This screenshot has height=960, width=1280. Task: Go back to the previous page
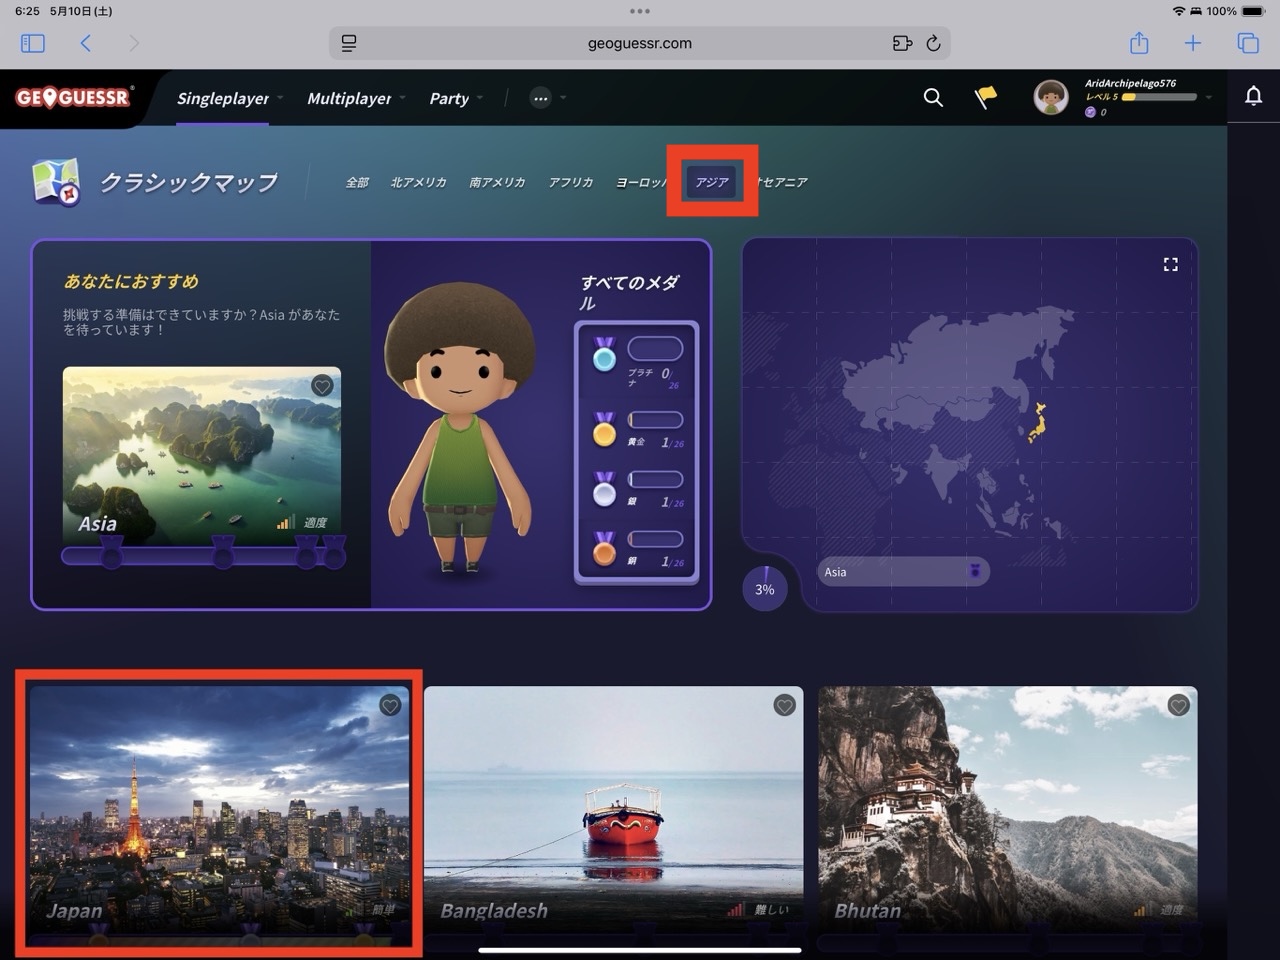(86, 43)
